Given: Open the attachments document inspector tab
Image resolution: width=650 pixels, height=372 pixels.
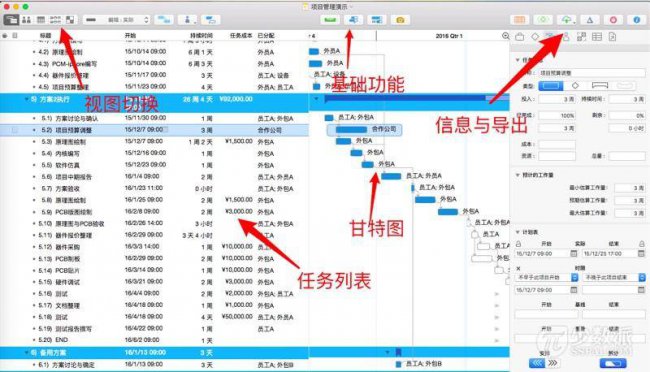Looking at the screenshot, I should coord(612,36).
